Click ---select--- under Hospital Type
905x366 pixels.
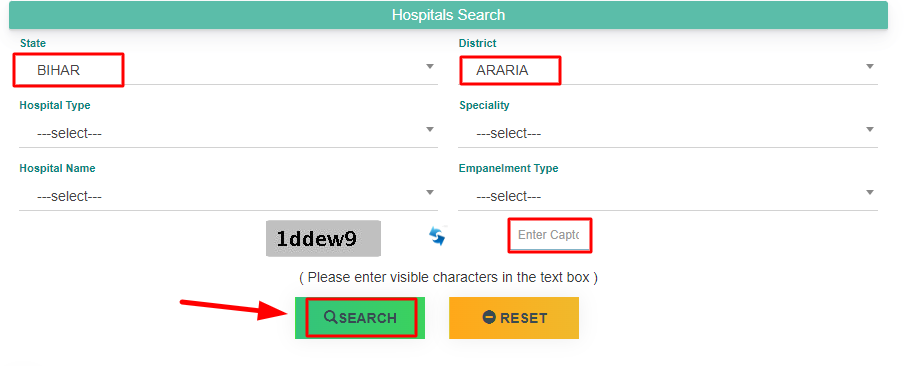click(69, 133)
